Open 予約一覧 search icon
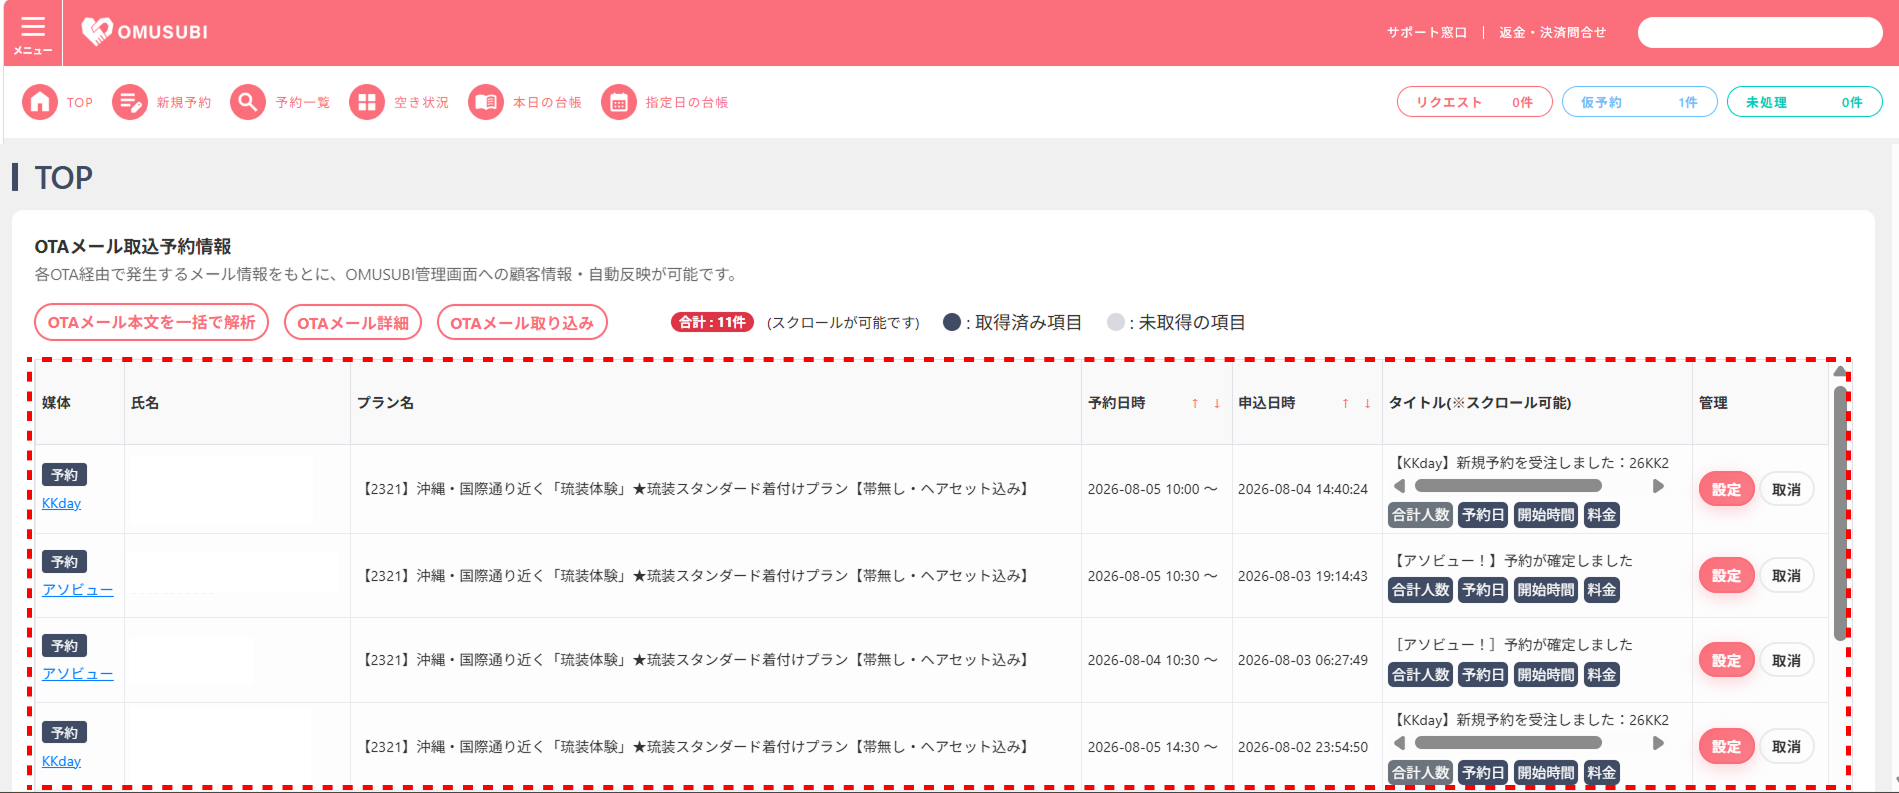The image size is (1899, 793). (x=248, y=102)
